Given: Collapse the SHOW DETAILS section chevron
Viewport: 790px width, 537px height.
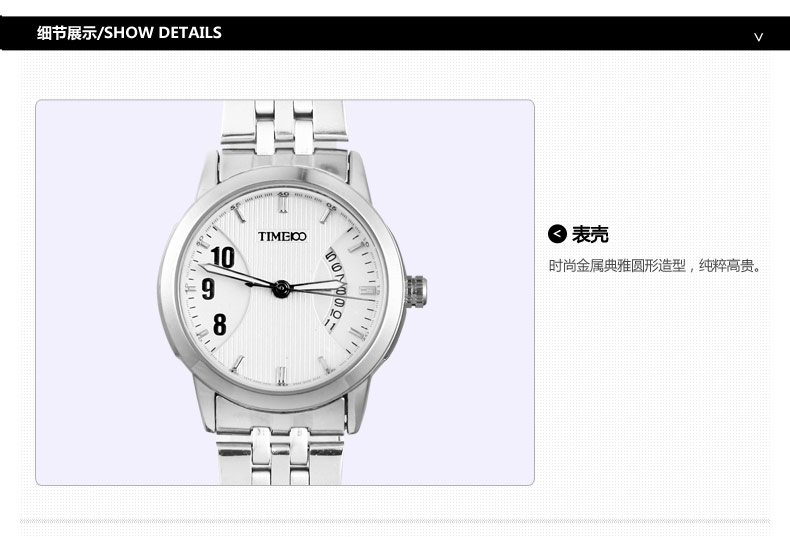Looking at the screenshot, I should 758,37.
